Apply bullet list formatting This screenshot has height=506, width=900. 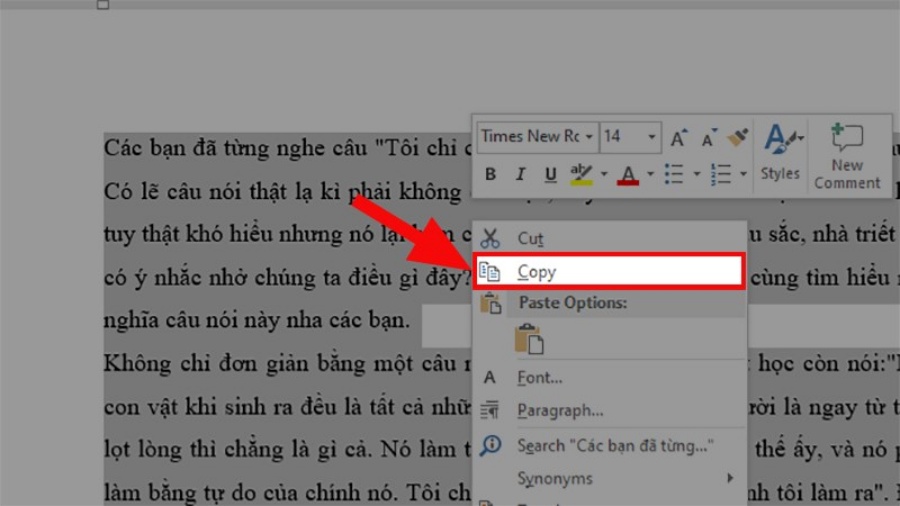click(x=674, y=174)
